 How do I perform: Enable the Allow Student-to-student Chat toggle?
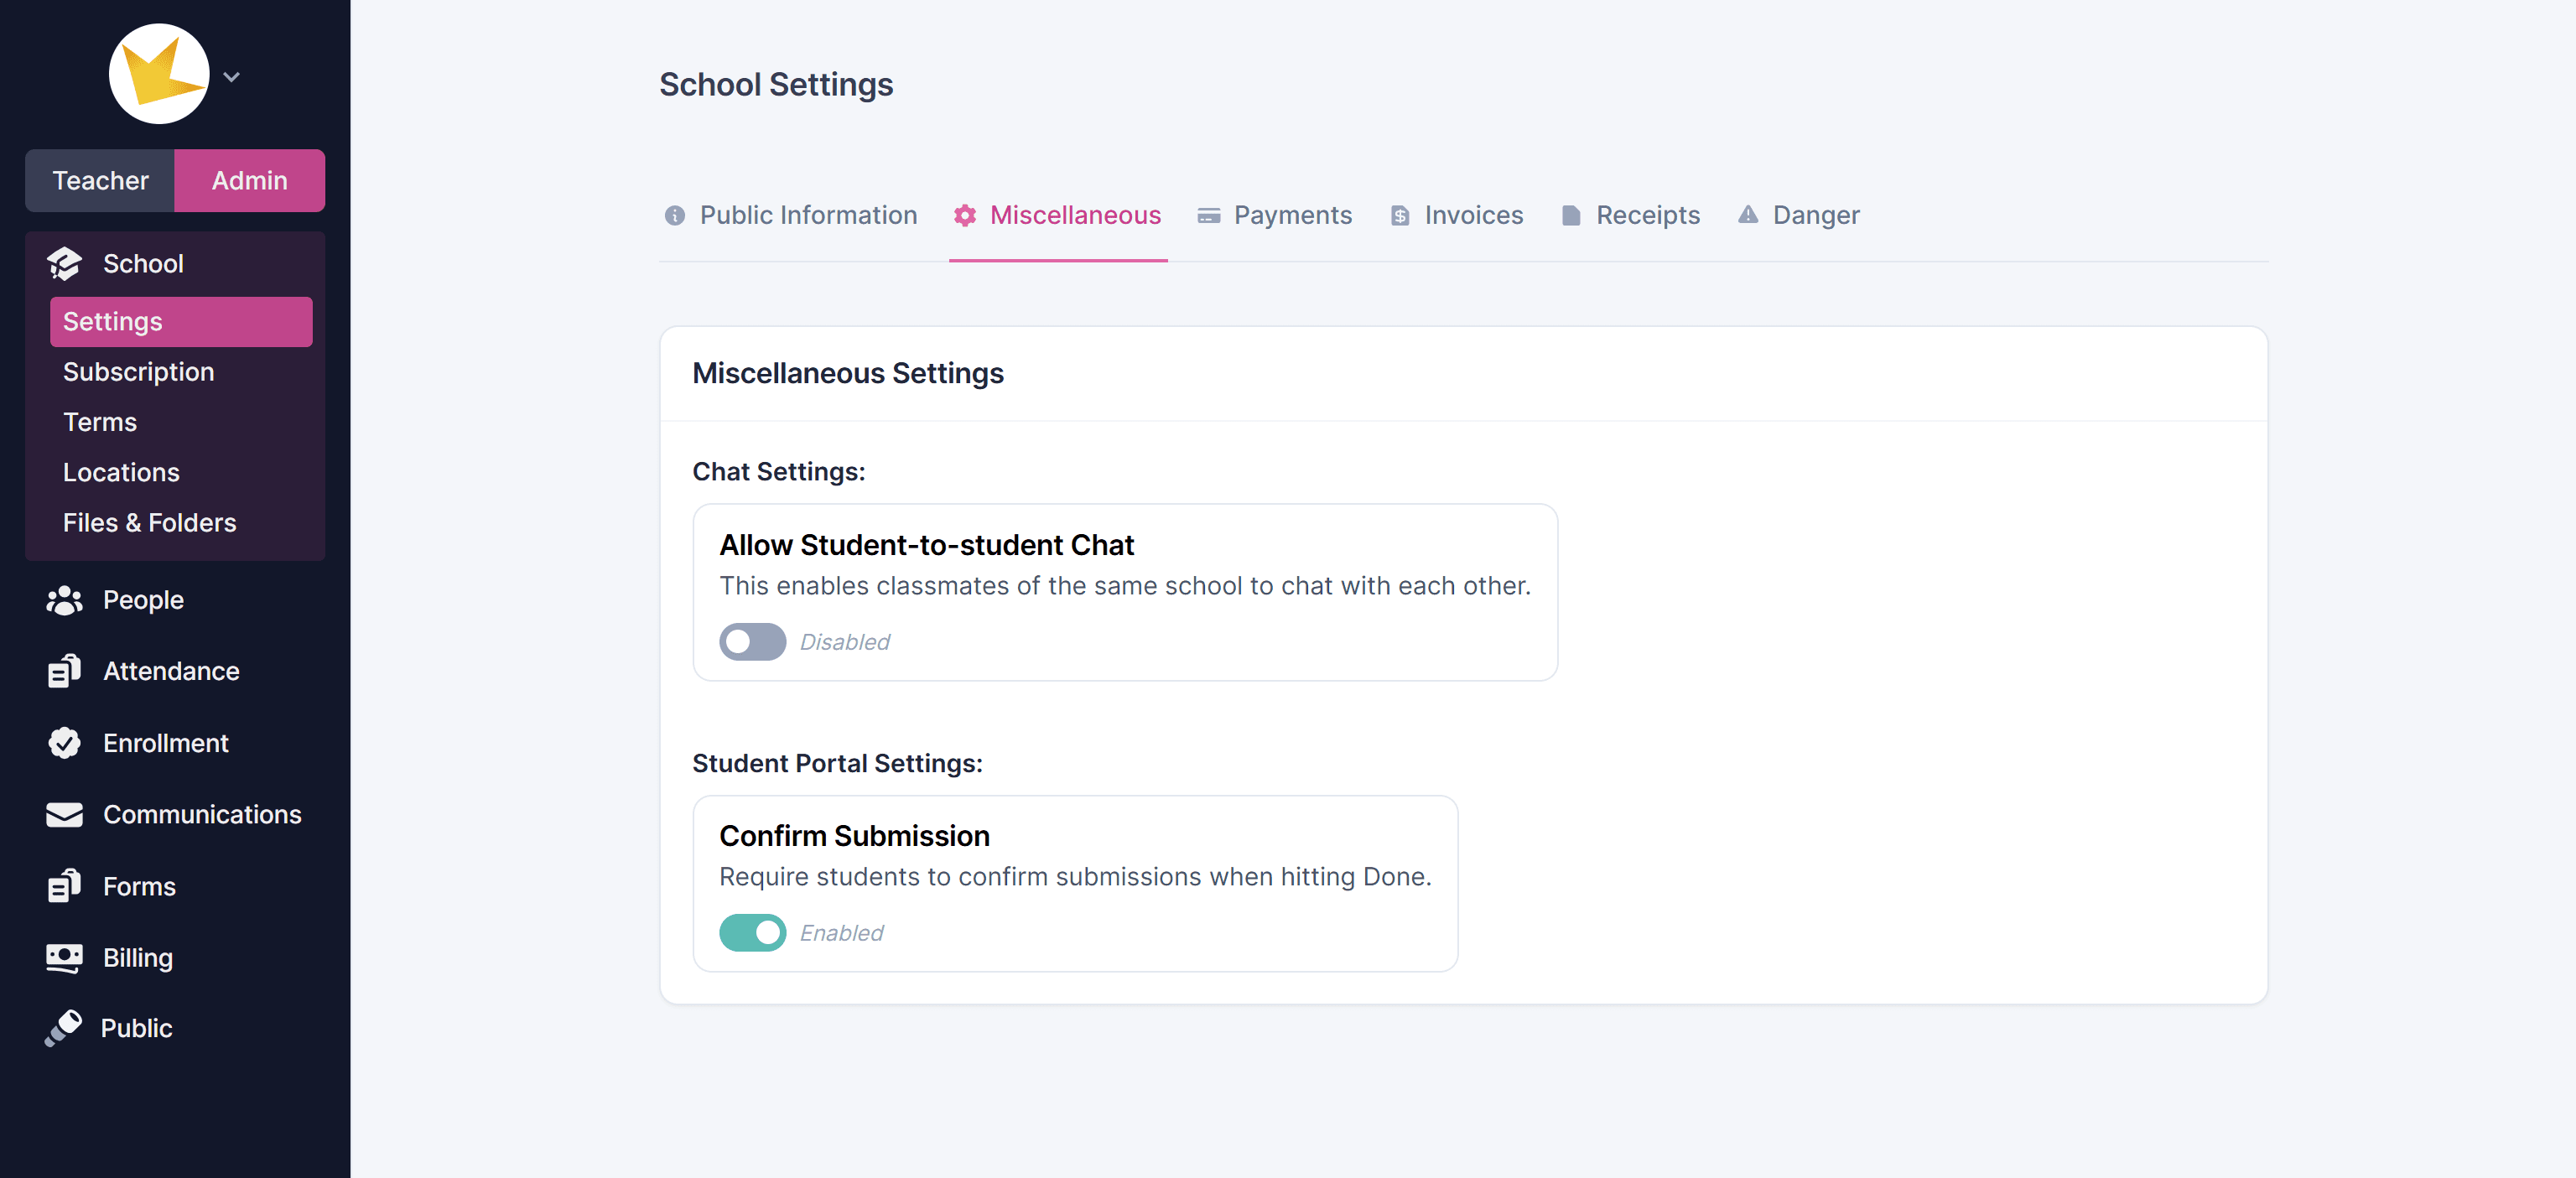pos(752,642)
